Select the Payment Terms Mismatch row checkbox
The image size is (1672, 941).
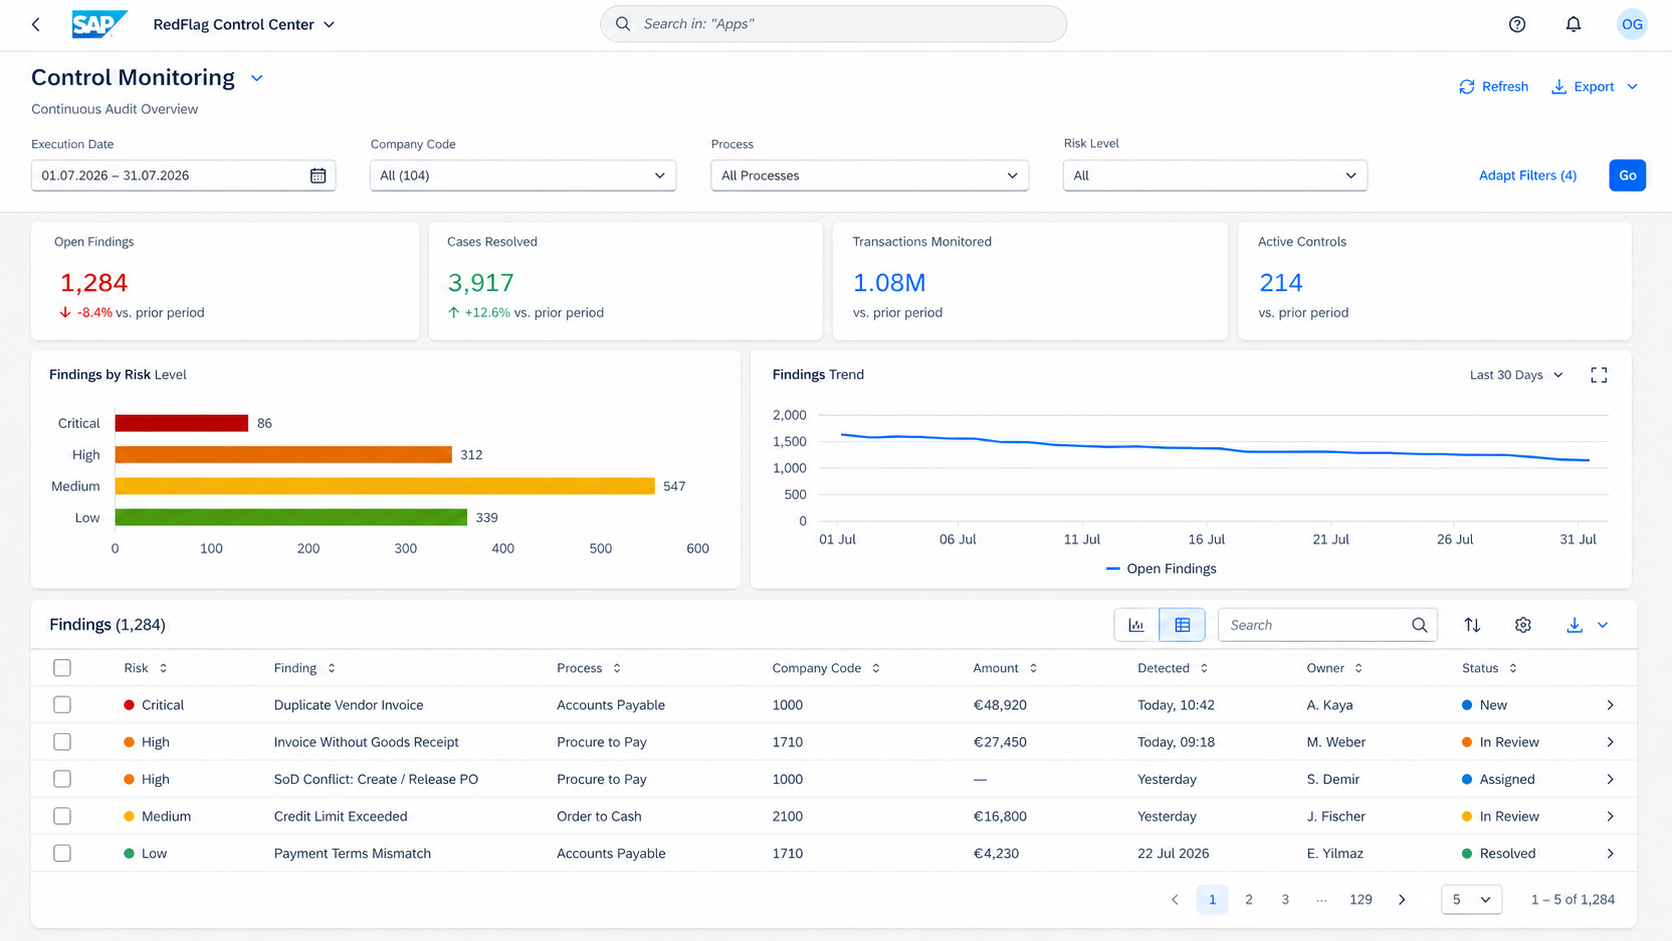tap(62, 853)
